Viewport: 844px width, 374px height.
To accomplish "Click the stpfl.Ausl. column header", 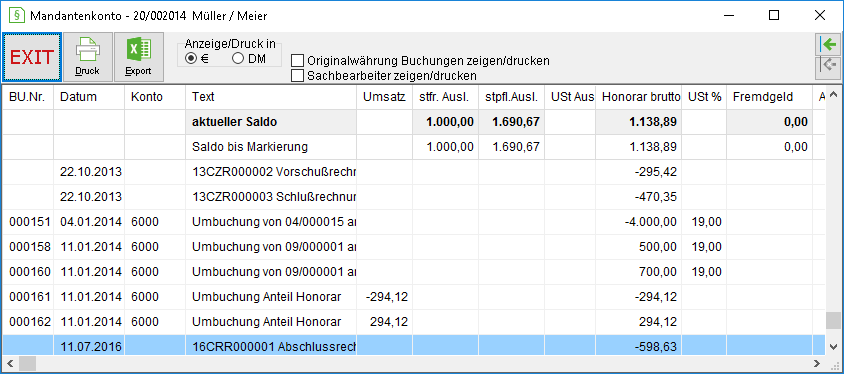I will pos(511,97).
